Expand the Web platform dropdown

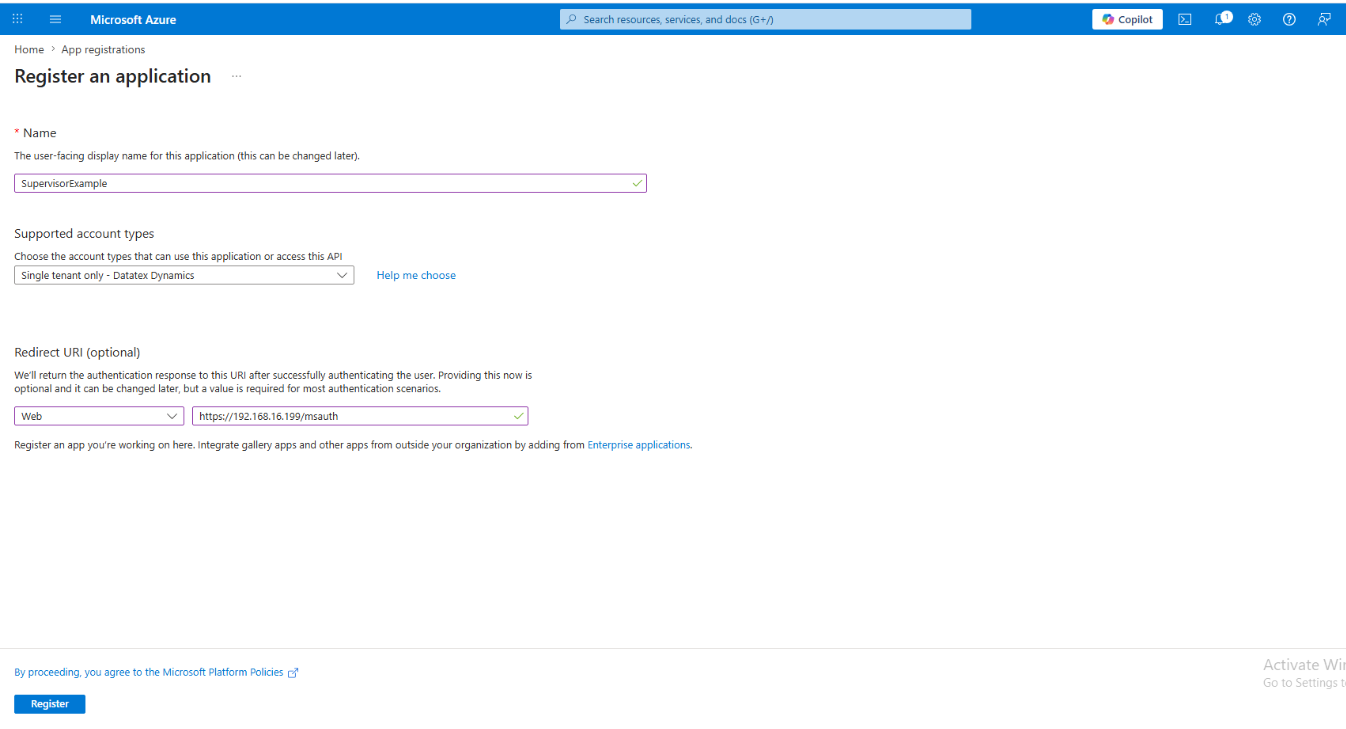(99, 416)
